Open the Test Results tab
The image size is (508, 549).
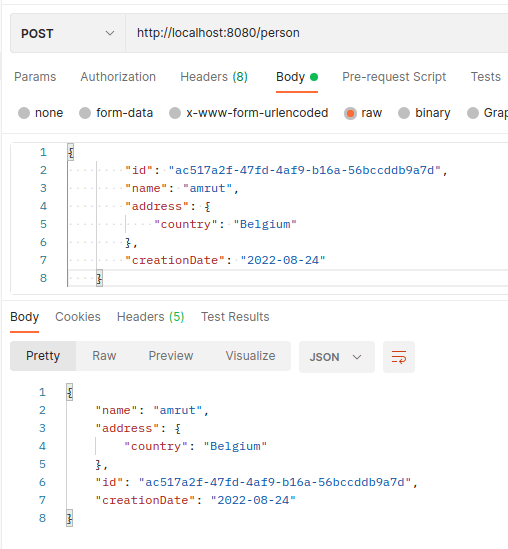click(235, 317)
